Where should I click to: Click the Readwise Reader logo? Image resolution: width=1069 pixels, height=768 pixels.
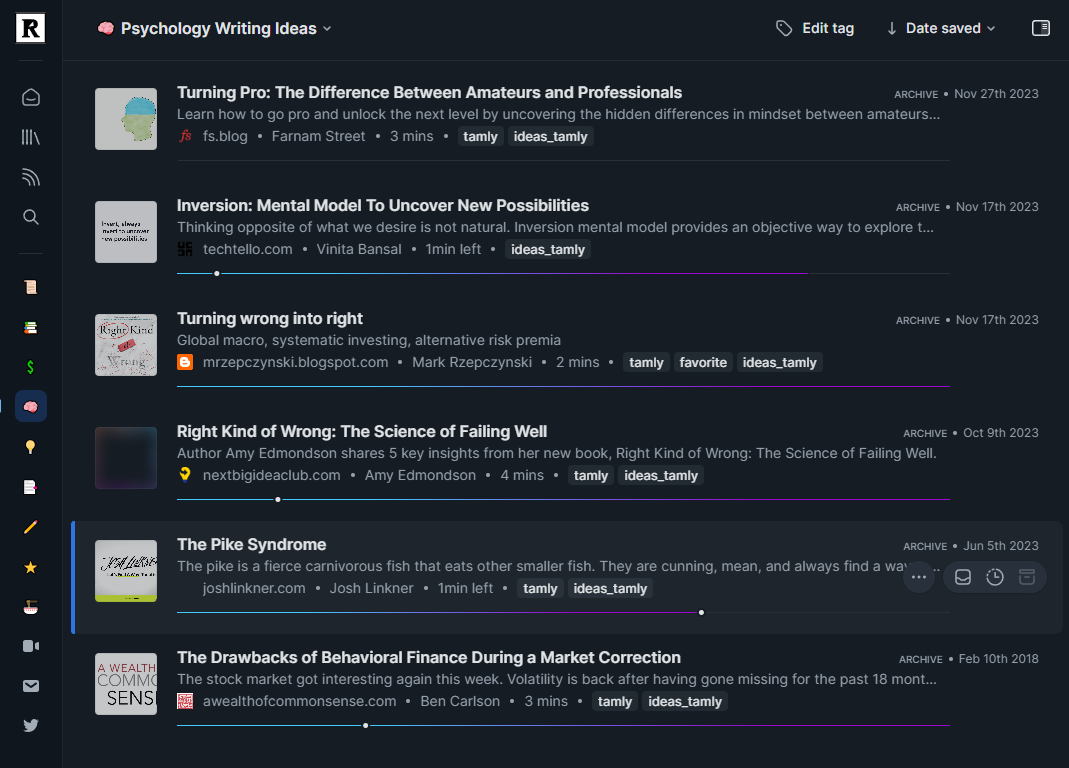point(31,28)
